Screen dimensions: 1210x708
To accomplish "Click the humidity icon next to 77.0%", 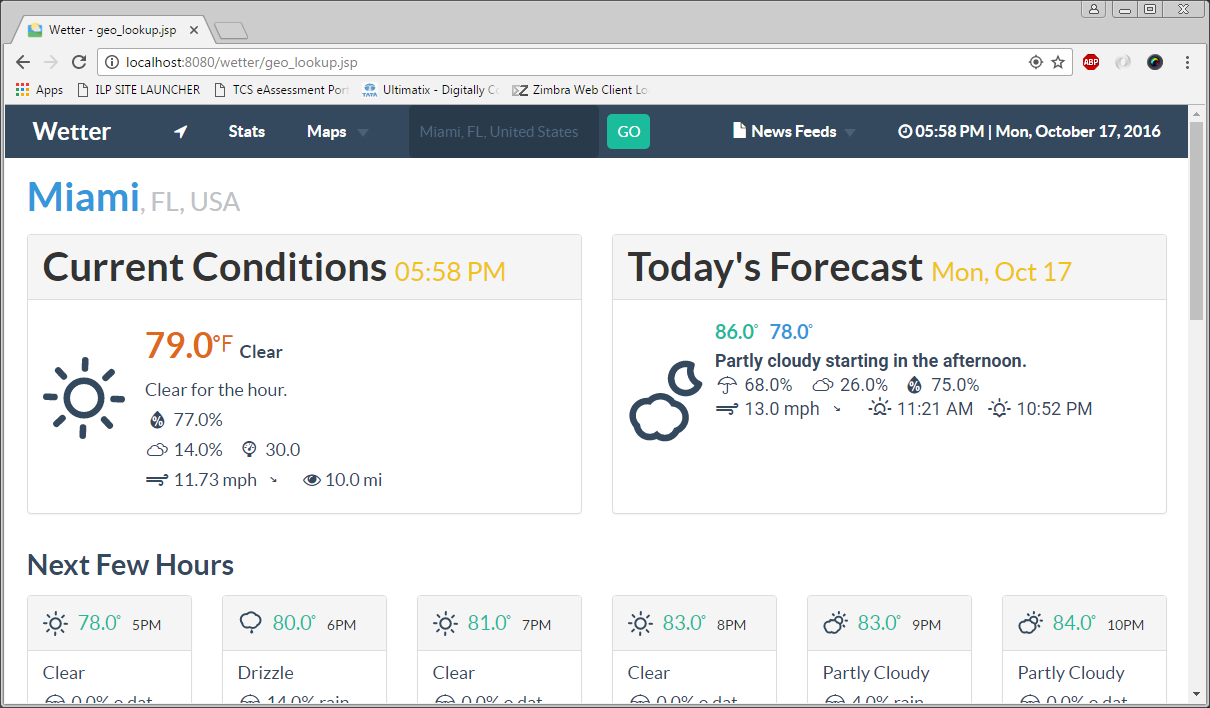I will (x=157, y=419).
